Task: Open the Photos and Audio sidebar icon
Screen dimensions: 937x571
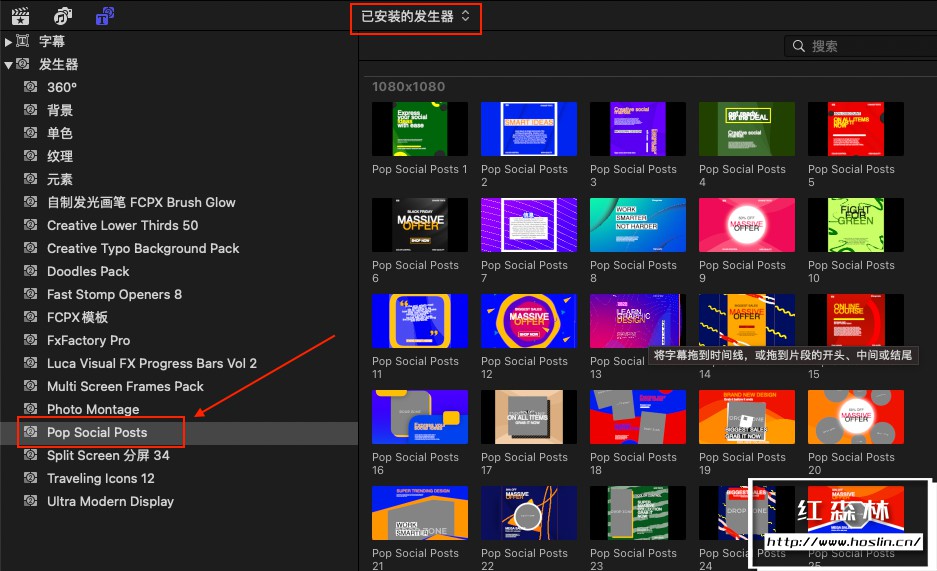Action: (63, 16)
